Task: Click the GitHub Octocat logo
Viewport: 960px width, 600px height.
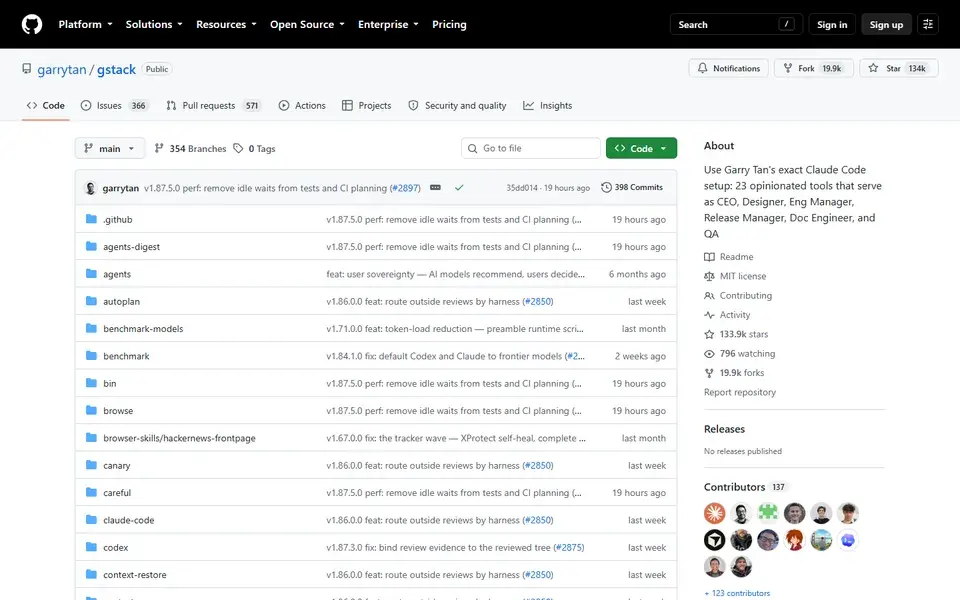Action: click(32, 24)
